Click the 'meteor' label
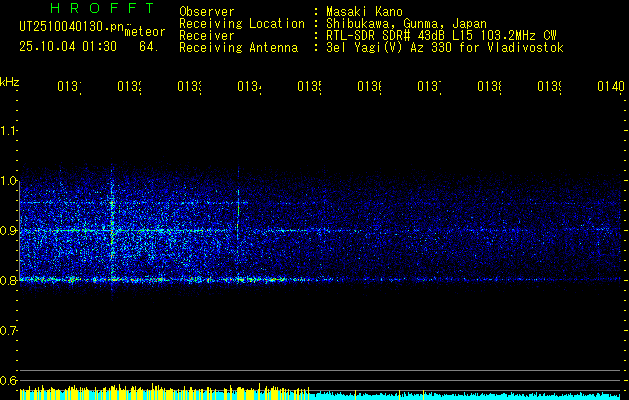This screenshot has height=400, width=629. click(145, 32)
